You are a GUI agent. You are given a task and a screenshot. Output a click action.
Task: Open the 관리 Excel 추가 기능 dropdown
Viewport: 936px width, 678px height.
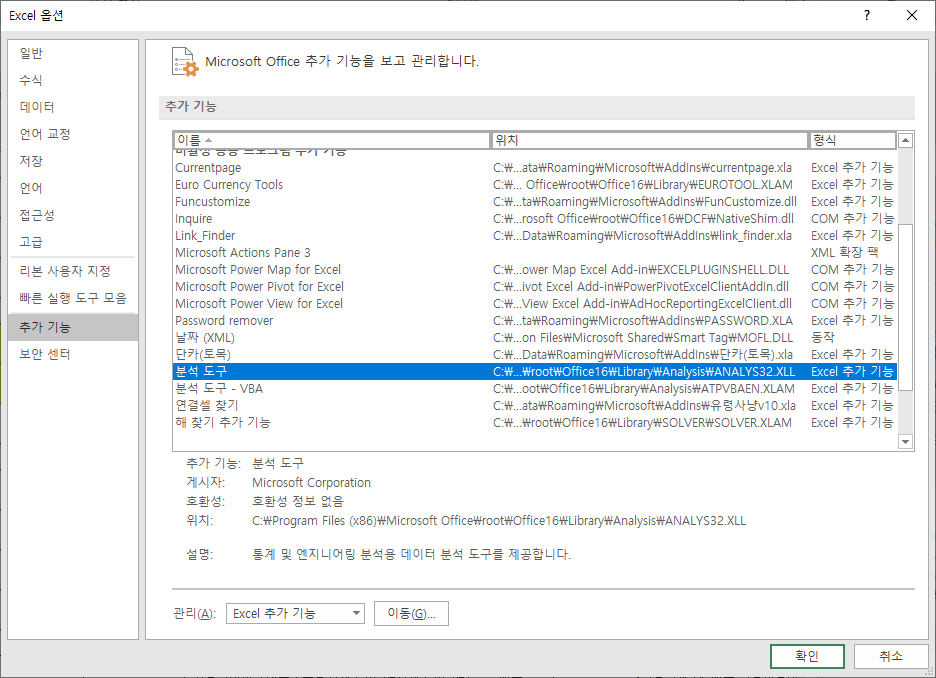click(x=295, y=614)
